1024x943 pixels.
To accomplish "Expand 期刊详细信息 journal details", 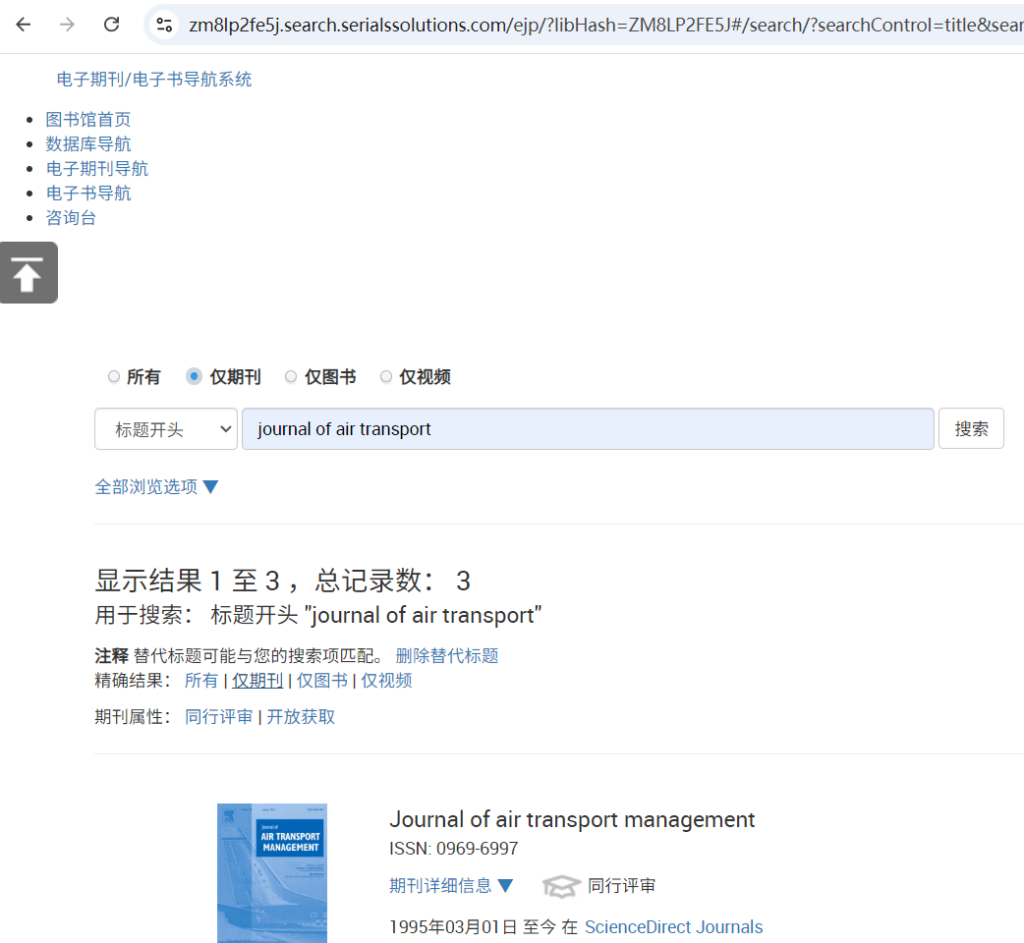I will [x=451, y=885].
